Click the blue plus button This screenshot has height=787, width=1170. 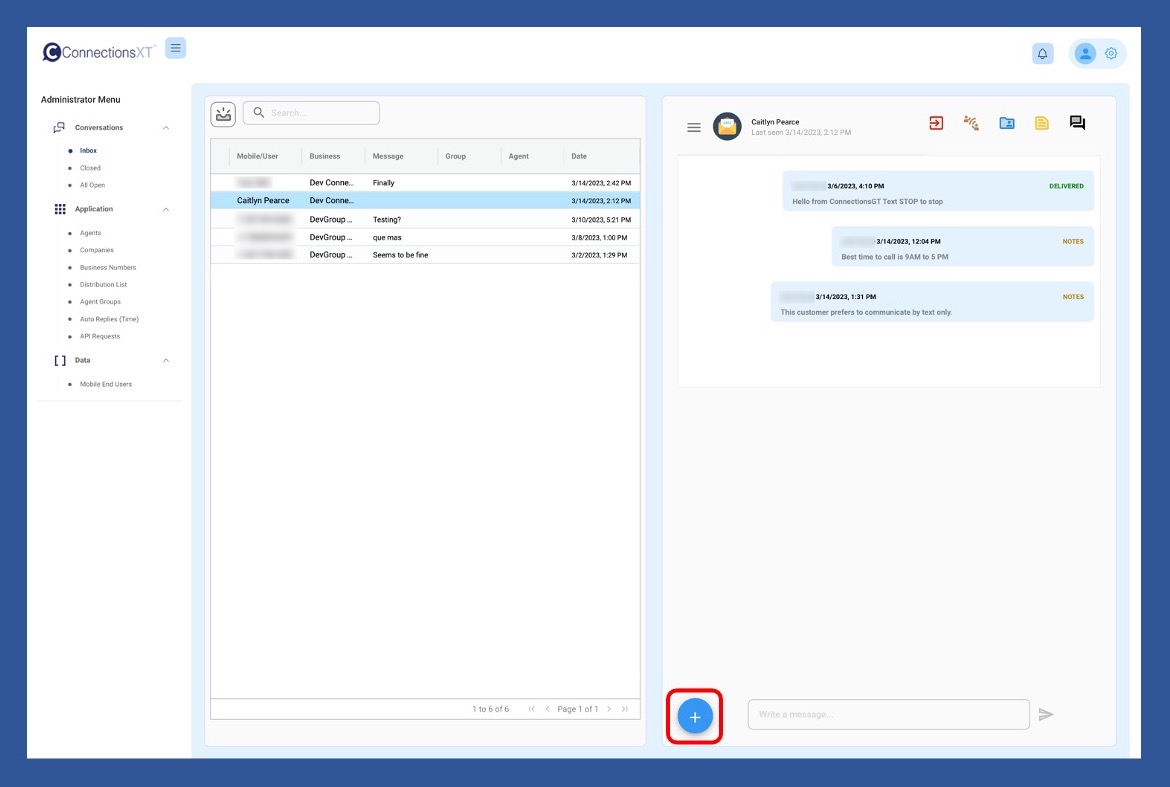[x=695, y=717]
